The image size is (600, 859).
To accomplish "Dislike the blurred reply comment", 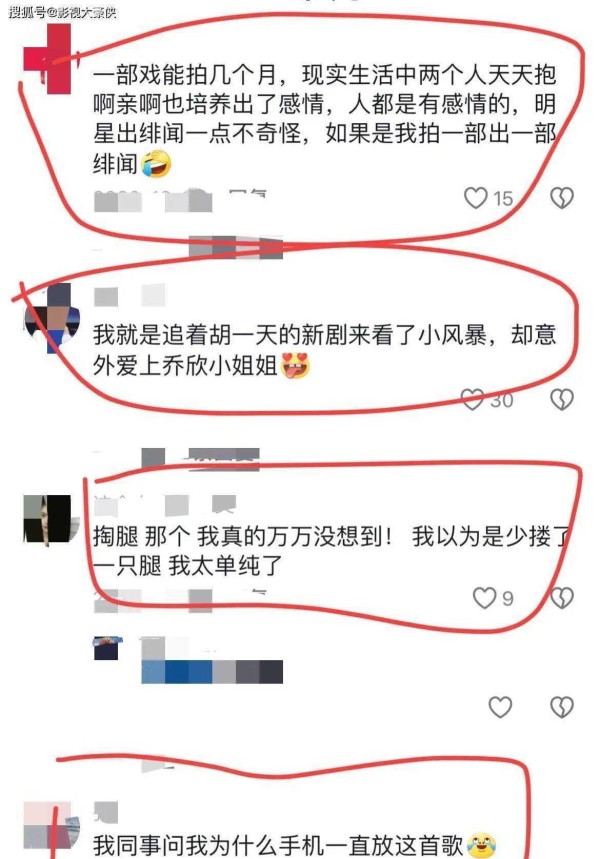I will (x=562, y=707).
